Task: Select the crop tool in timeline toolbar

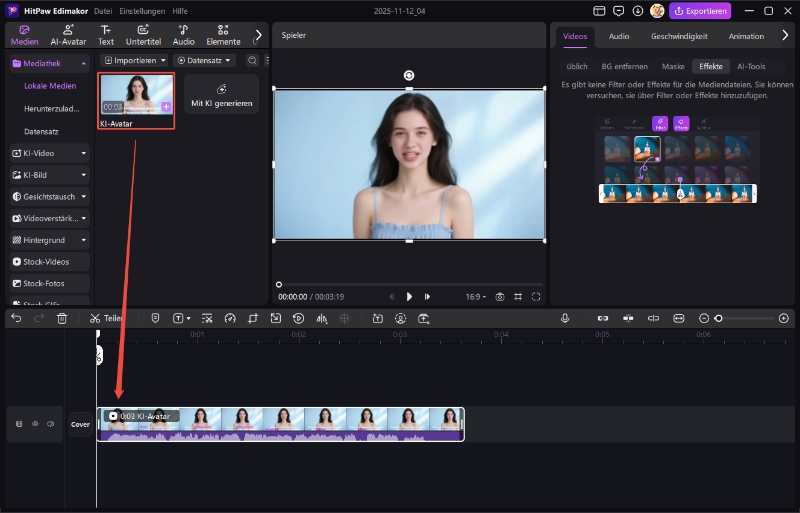Action: [x=253, y=319]
